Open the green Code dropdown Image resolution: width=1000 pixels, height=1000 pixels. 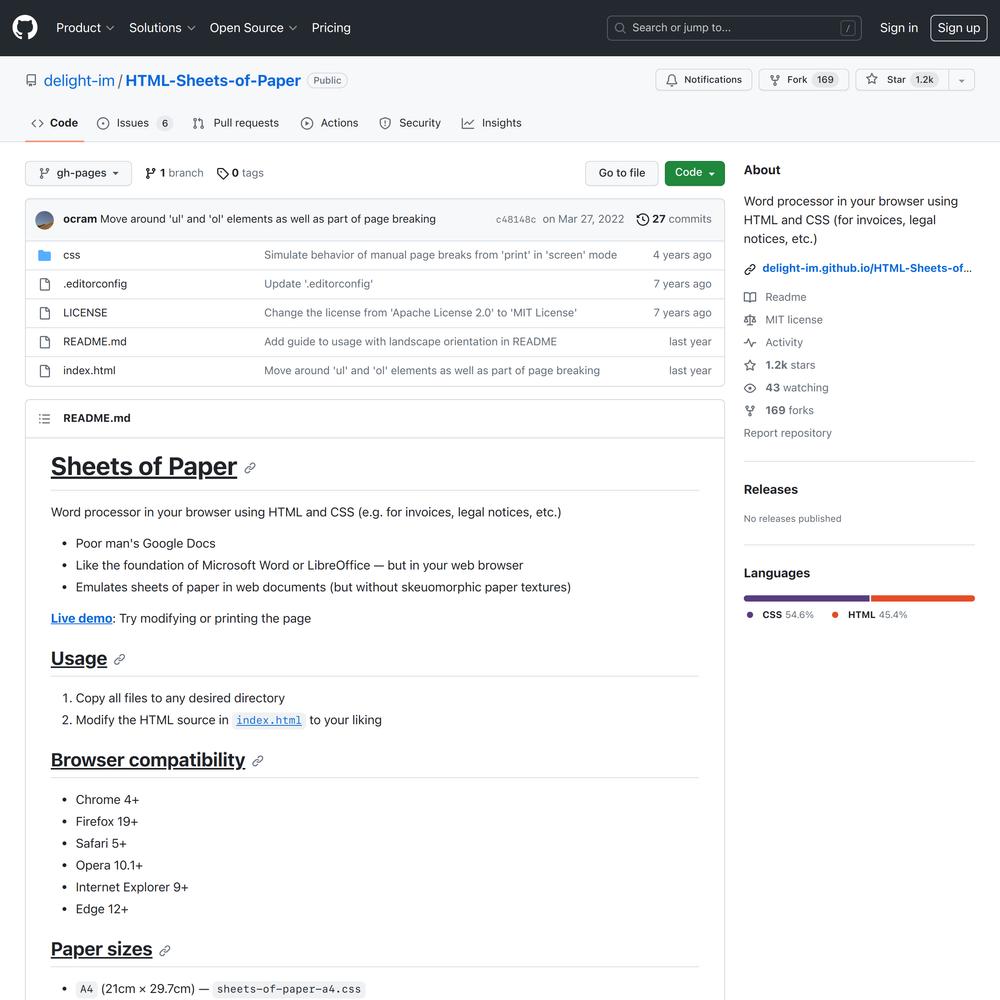click(695, 173)
